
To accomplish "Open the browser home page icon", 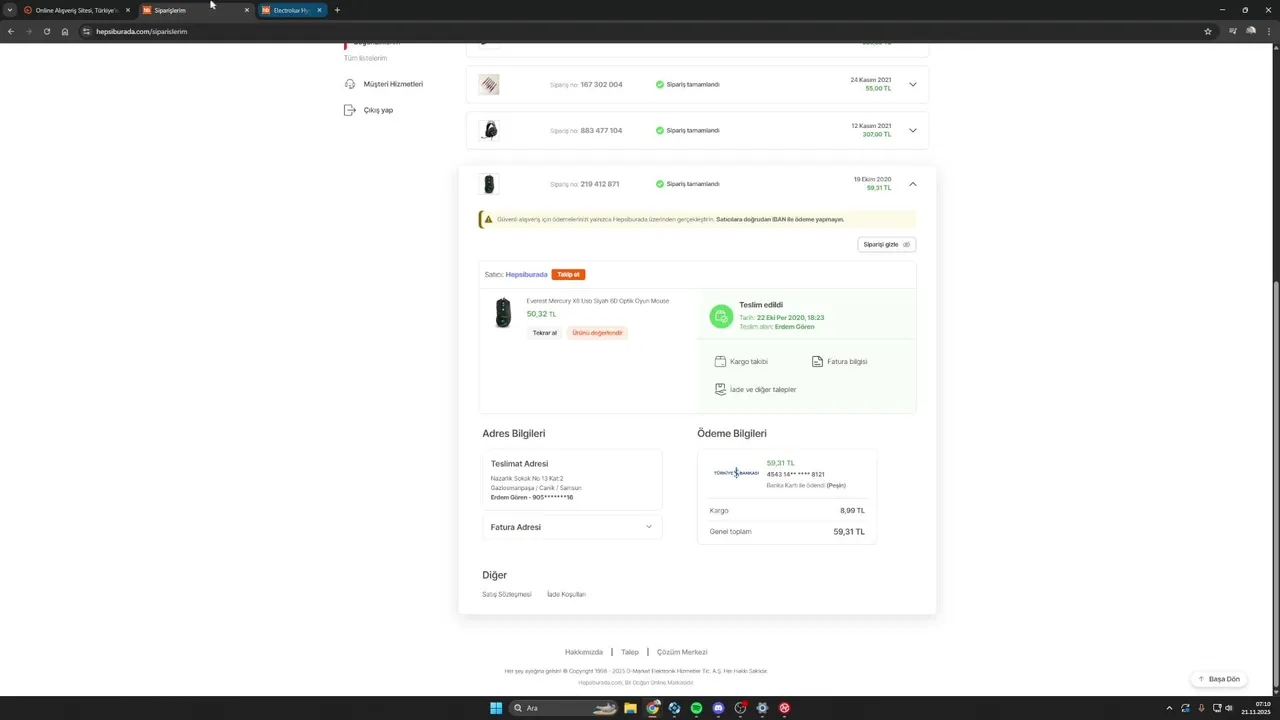I will tap(65, 31).
